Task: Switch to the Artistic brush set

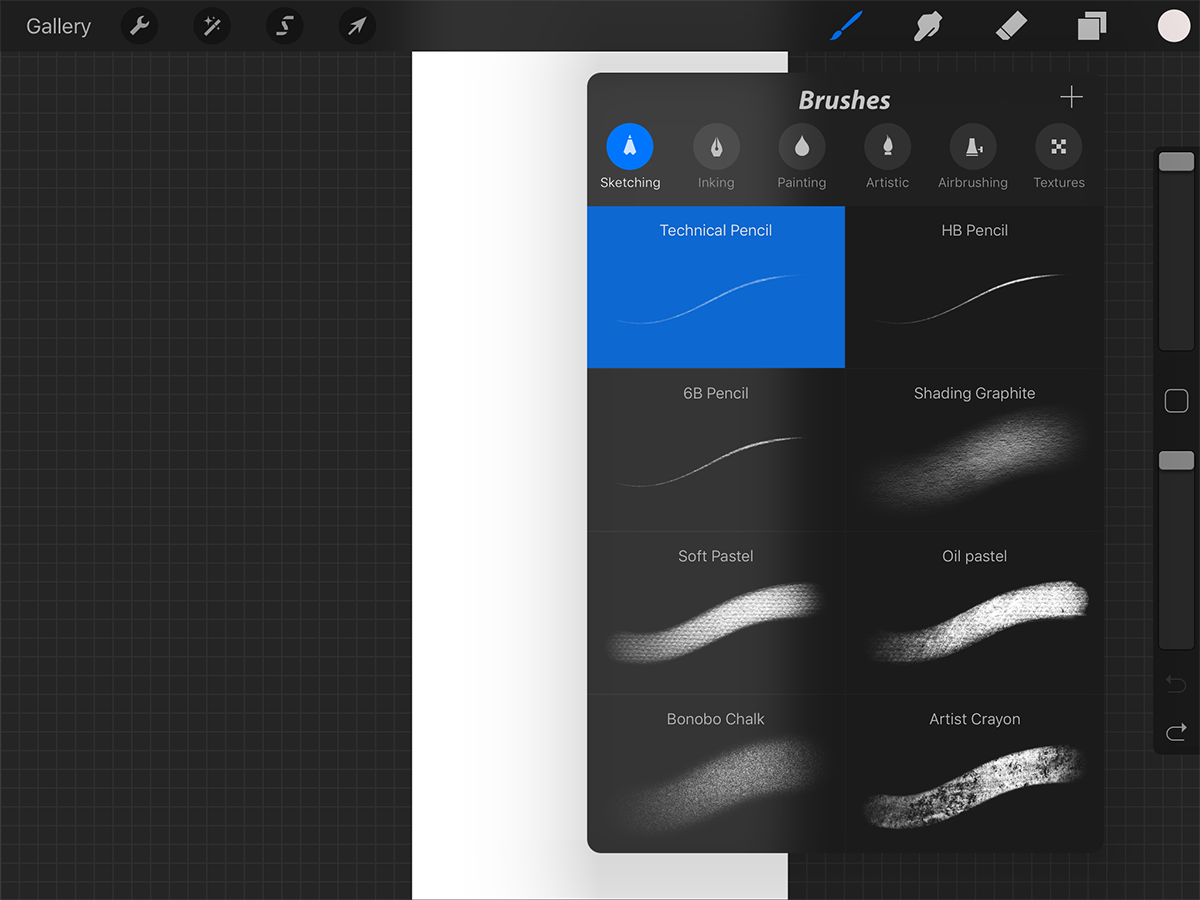Action: (888, 157)
